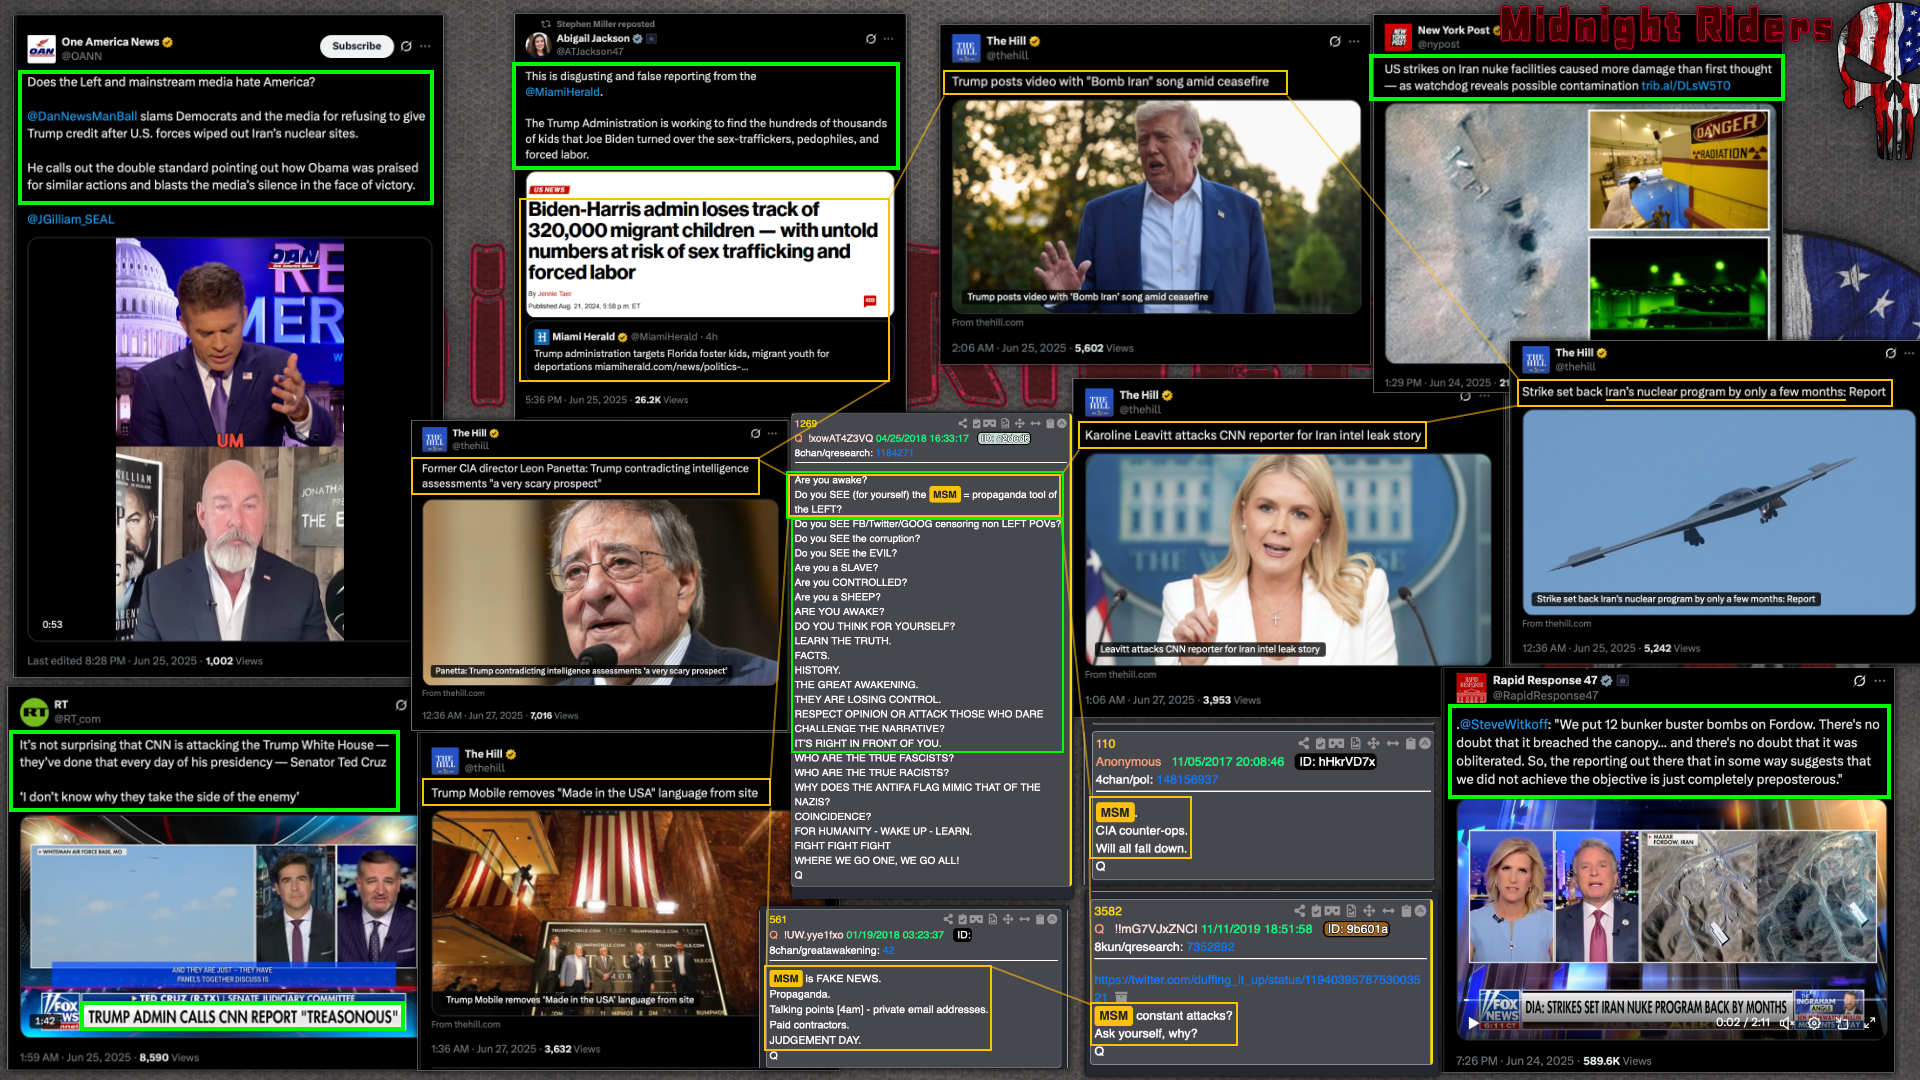
Task: Open Grok icon on Abigail Jackson's post
Action: (x=871, y=39)
